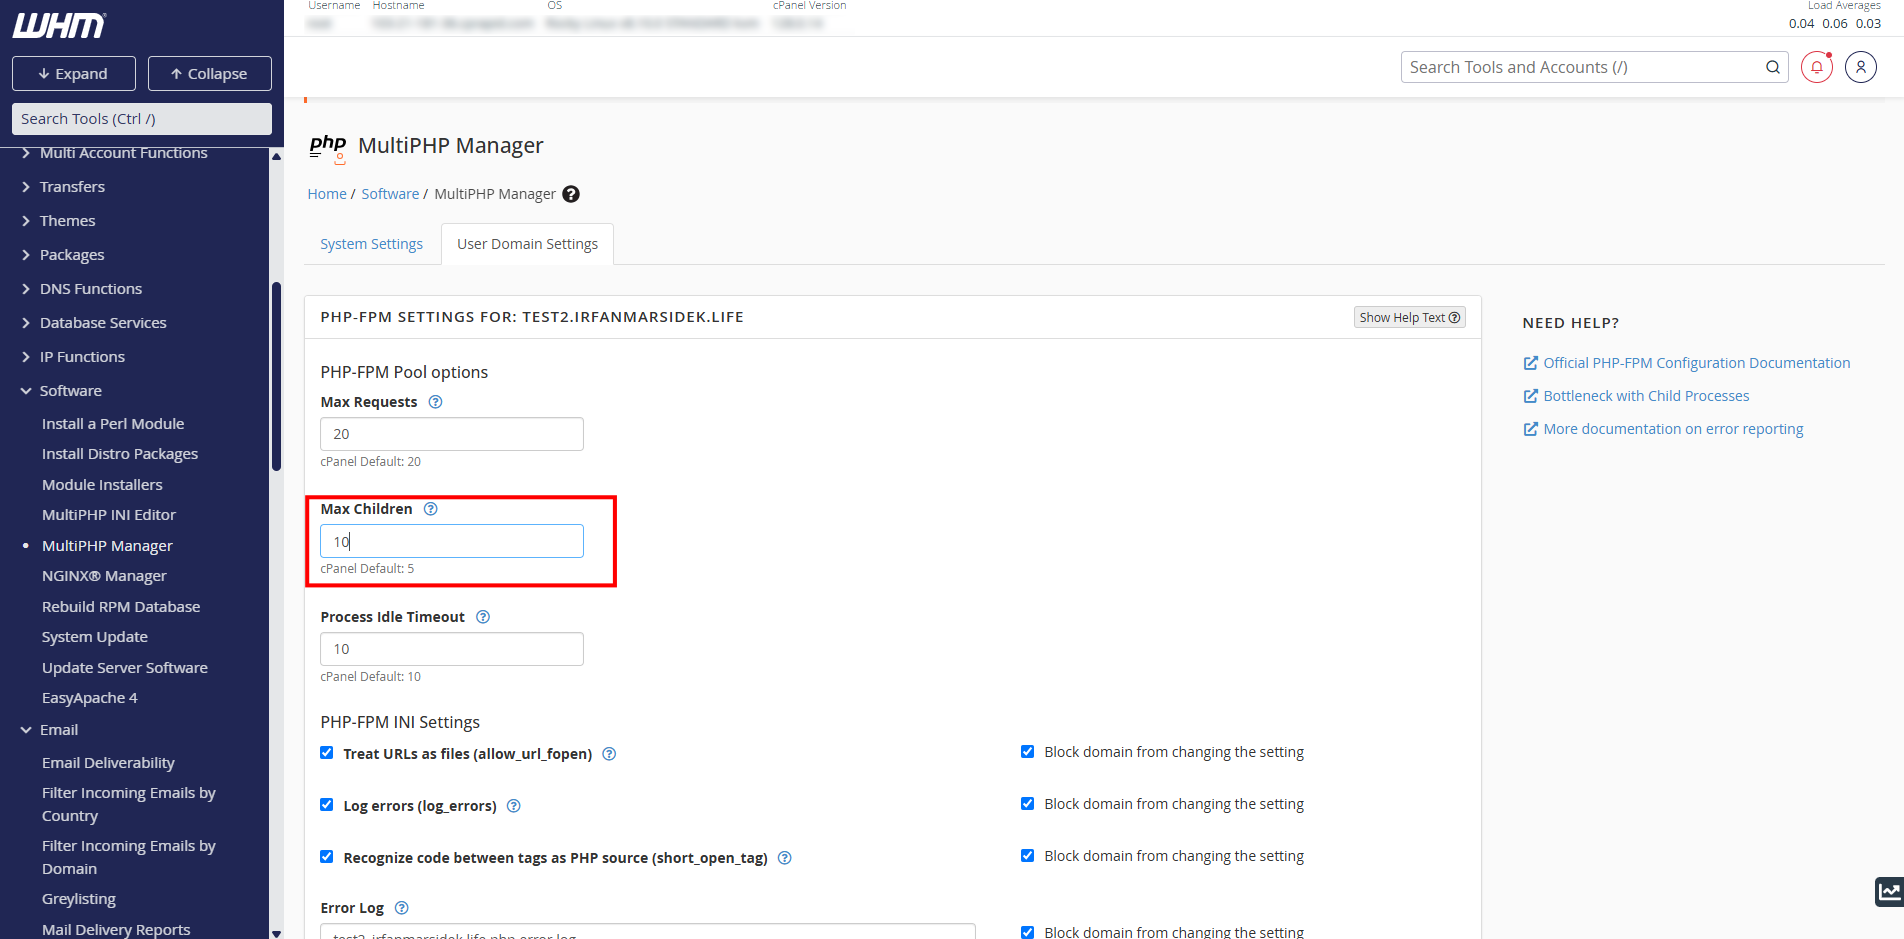Open Rebuild RPM Database in sidebar
Image resolution: width=1904 pixels, height=939 pixels.
pos(121,607)
